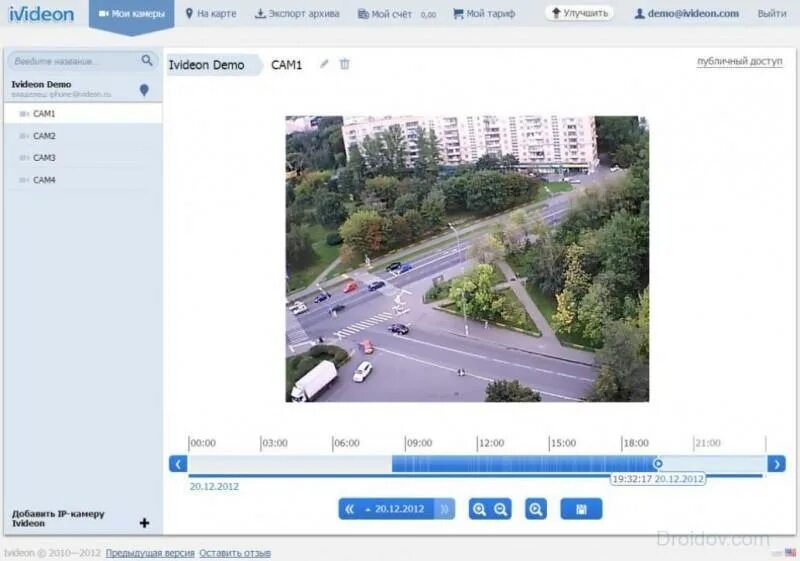Click the 12:00 timeline label

[491, 443]
